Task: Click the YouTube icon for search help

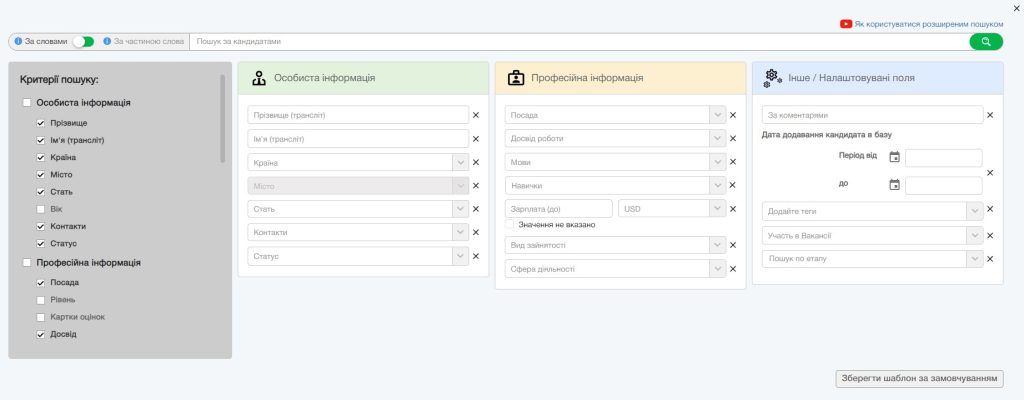Action: coord(846,24)
